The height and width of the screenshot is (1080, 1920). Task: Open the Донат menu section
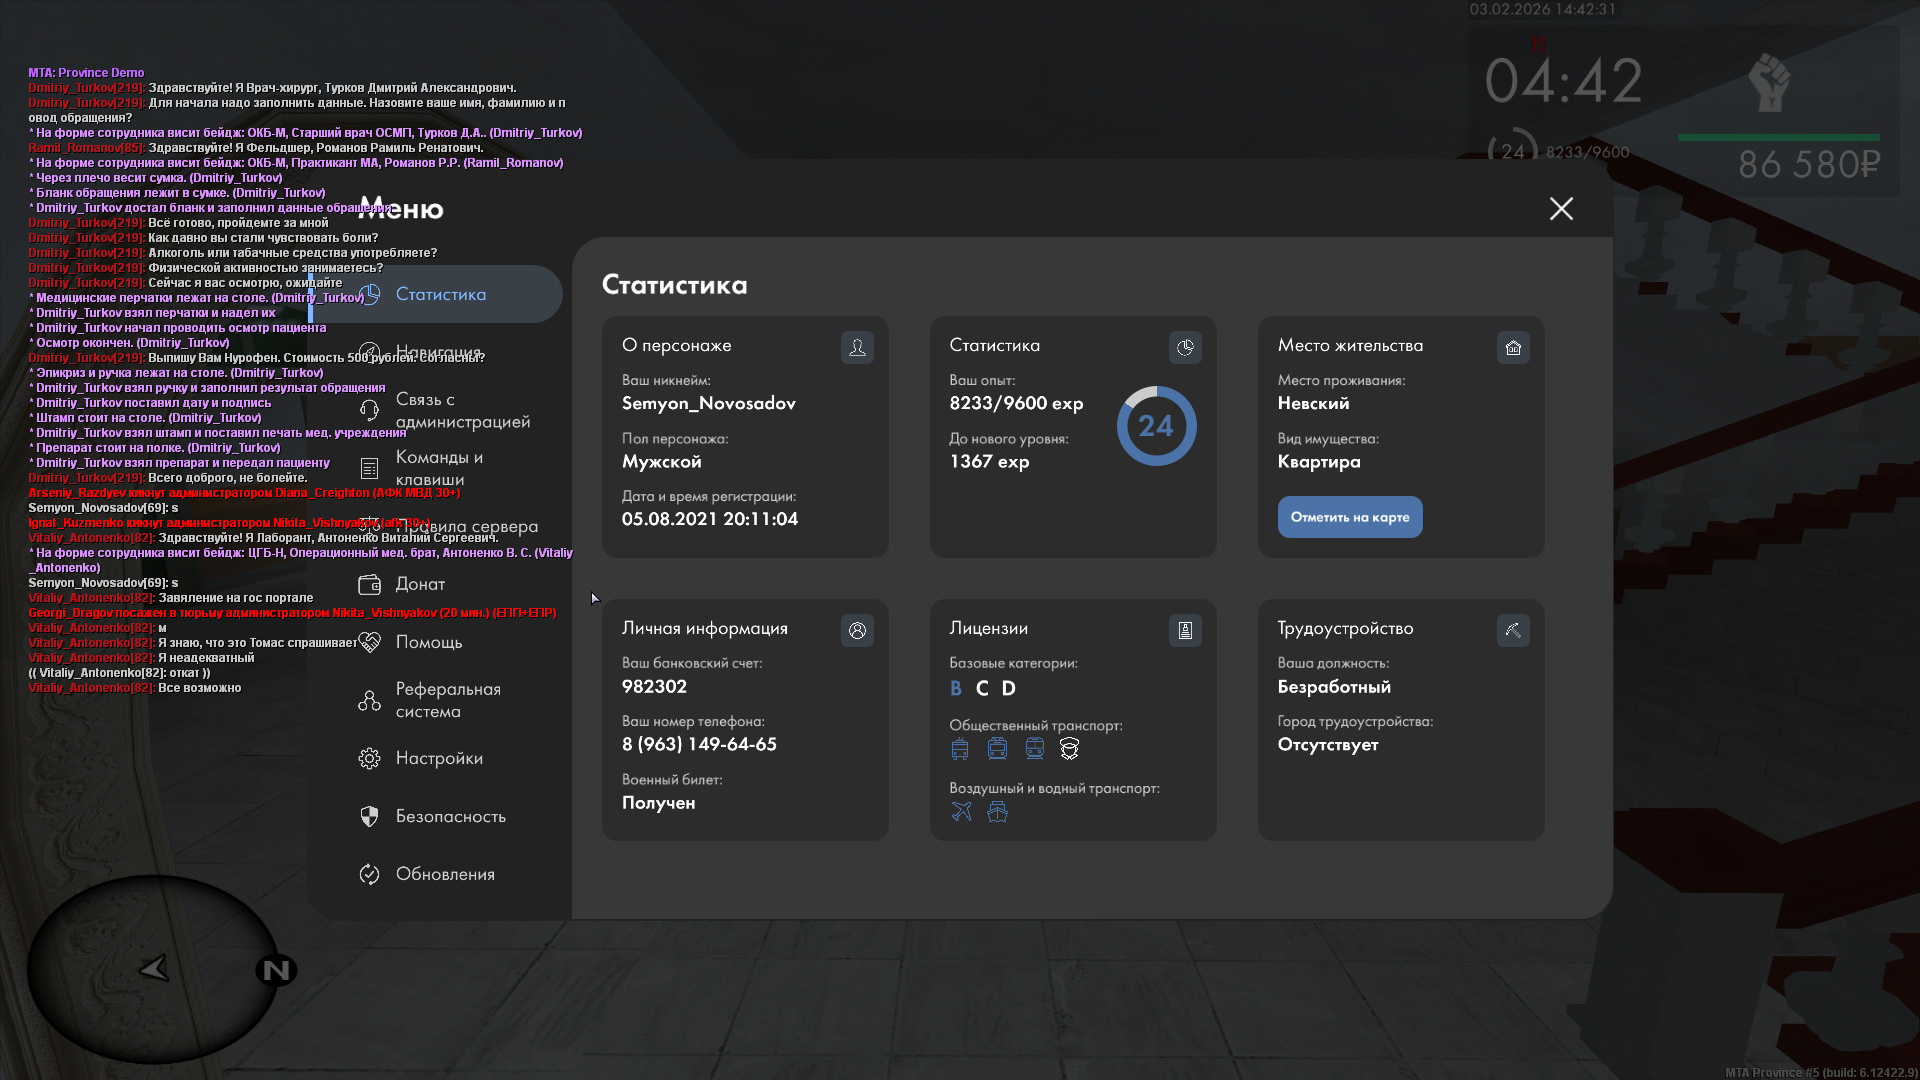420,584
